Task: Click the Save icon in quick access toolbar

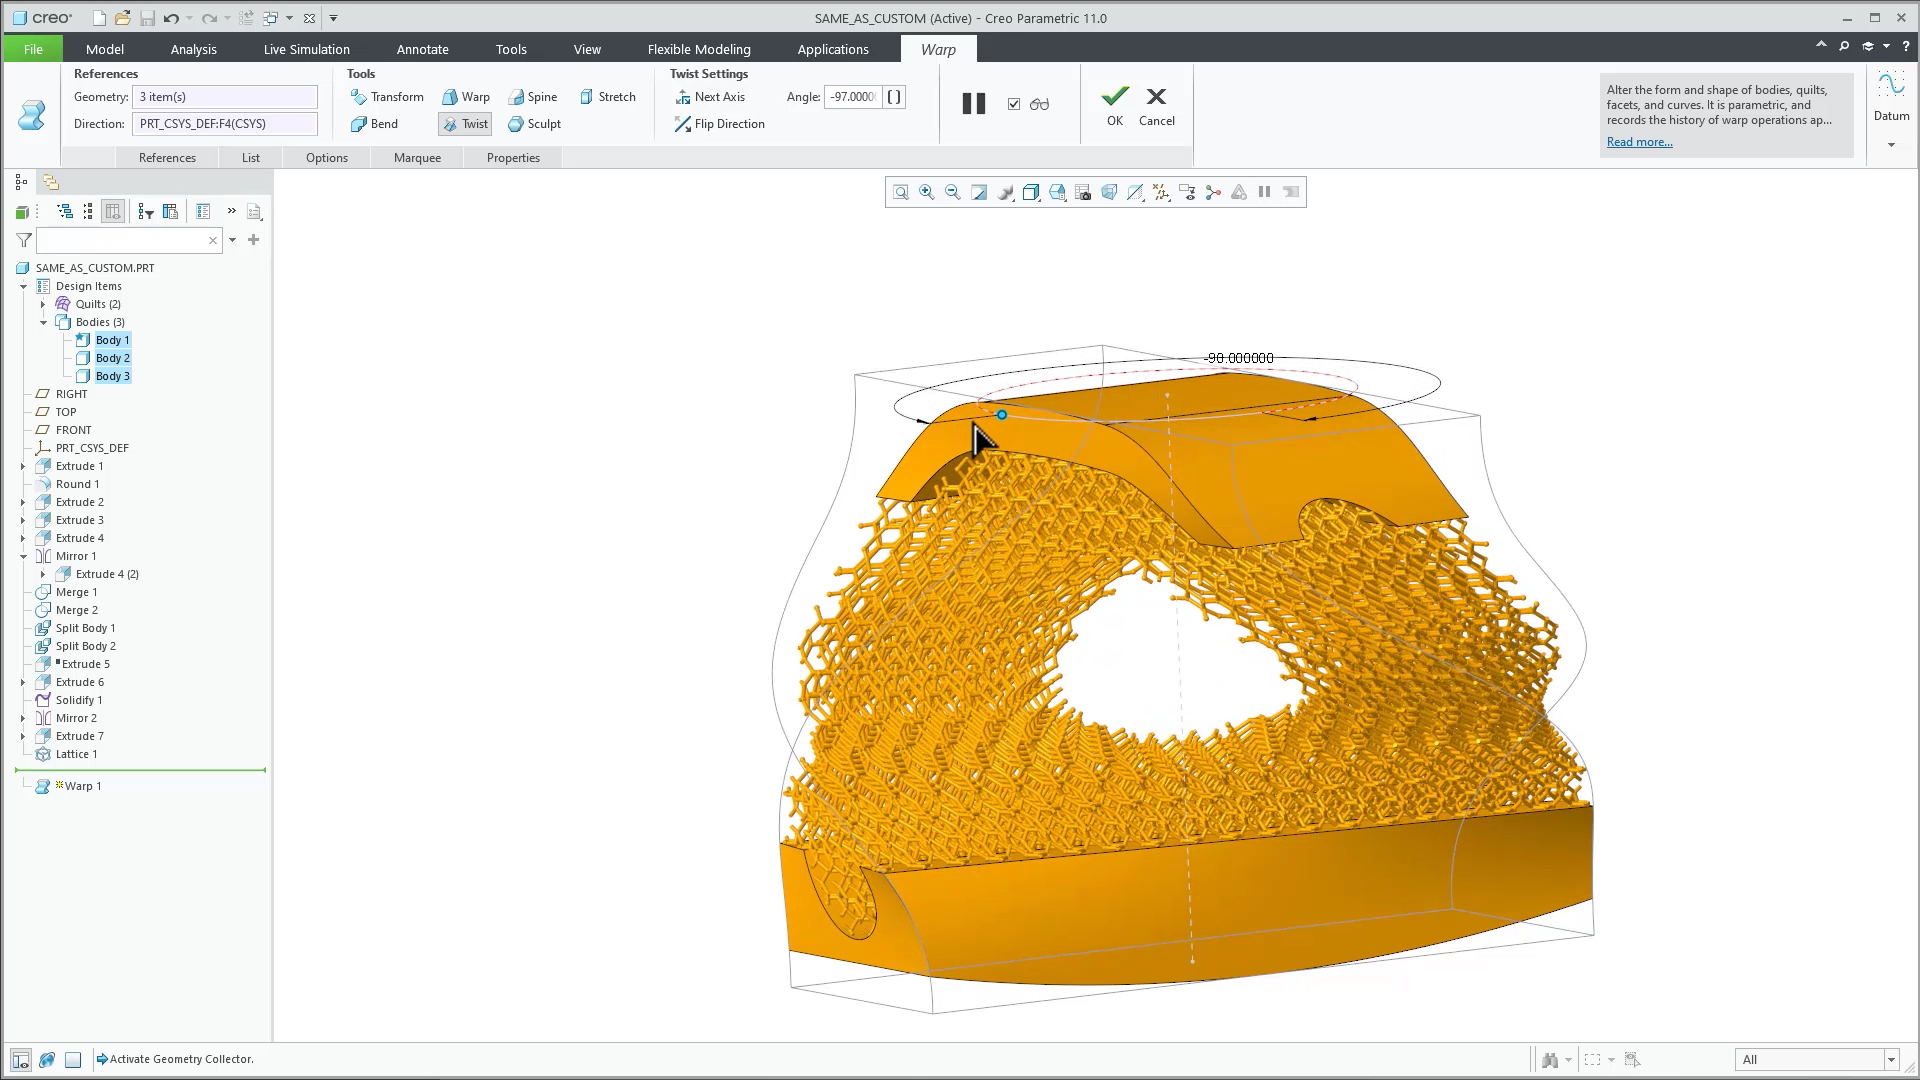Action: point(147,18)
